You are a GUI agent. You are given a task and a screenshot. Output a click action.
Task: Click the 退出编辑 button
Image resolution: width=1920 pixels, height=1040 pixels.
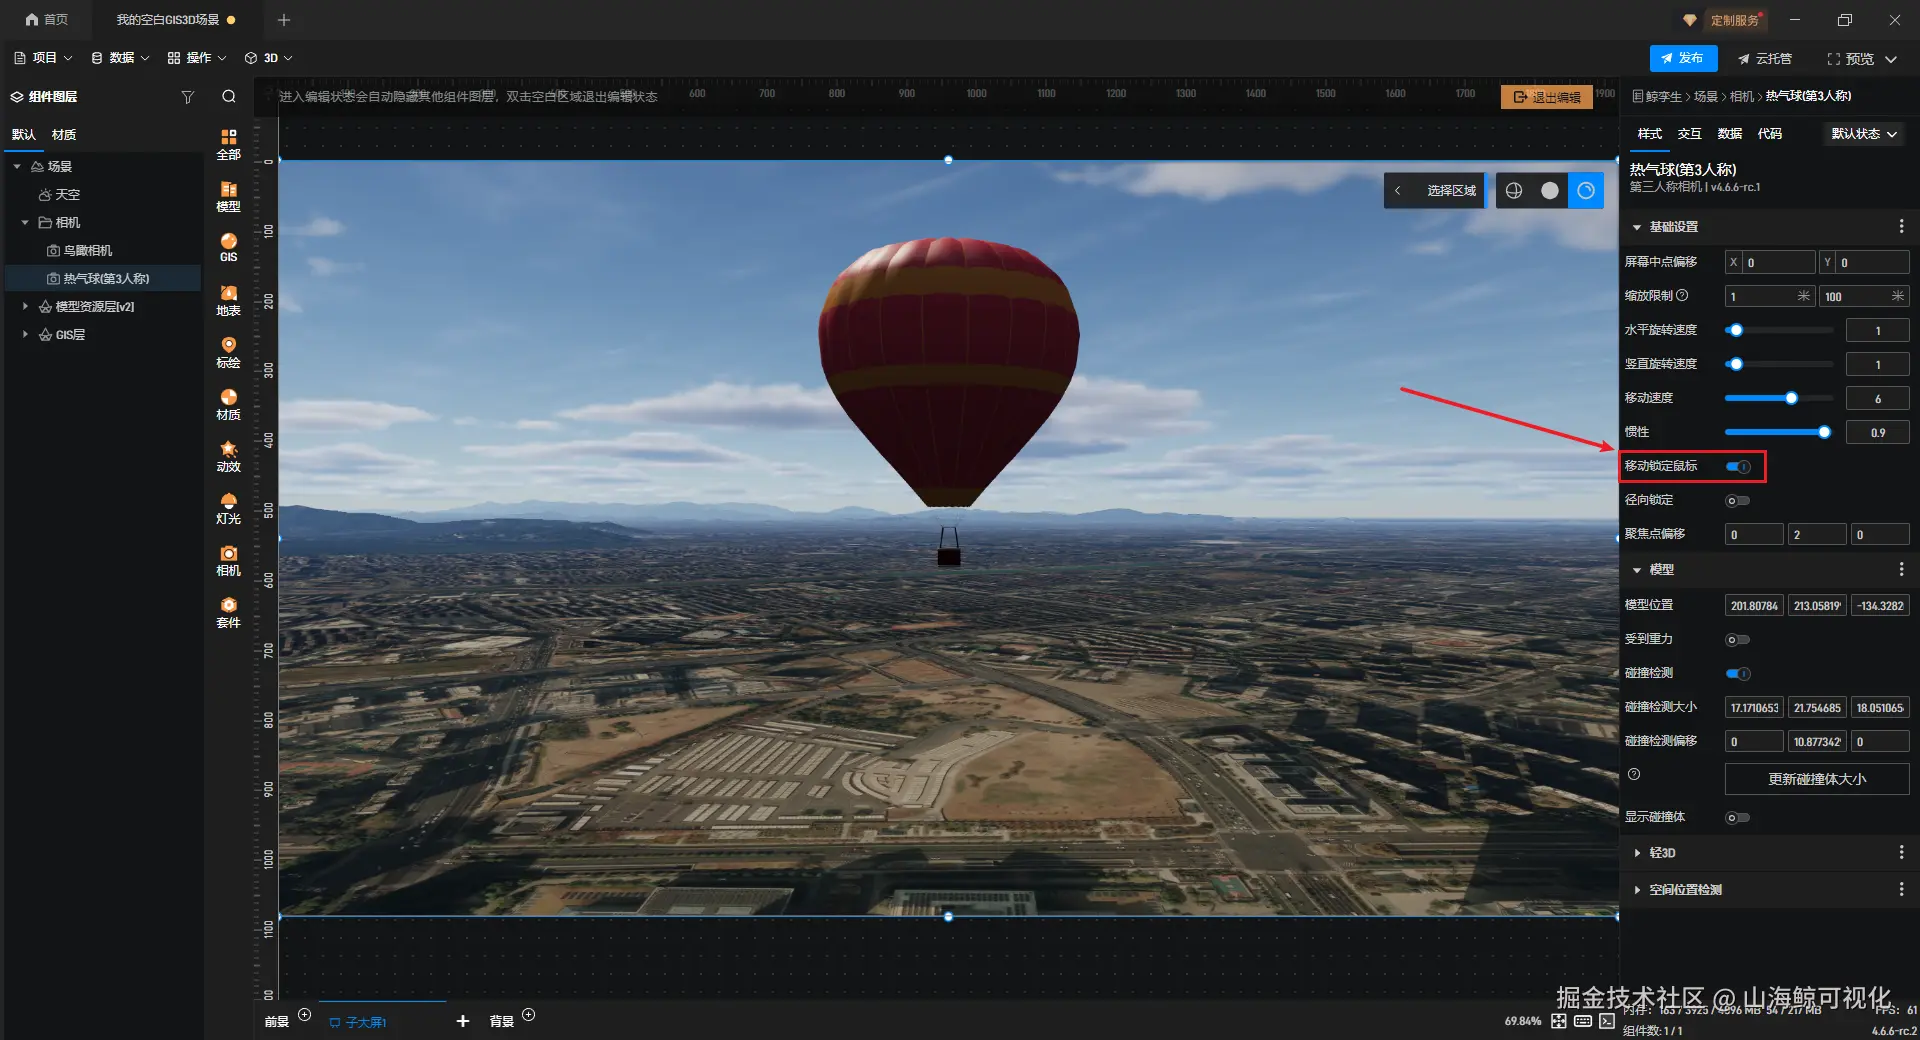[x=1547, y=97]
